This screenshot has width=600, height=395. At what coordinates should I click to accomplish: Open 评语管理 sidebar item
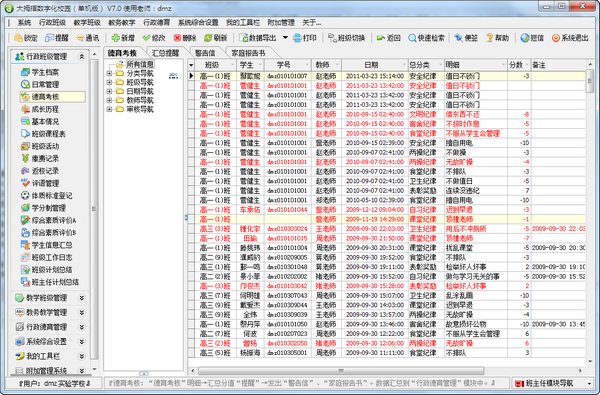tap(40, 183)
